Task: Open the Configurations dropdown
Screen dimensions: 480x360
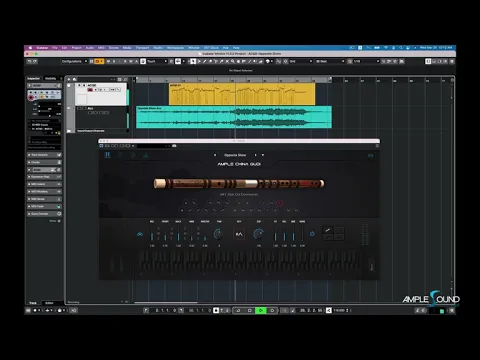Action: point(74,61)
